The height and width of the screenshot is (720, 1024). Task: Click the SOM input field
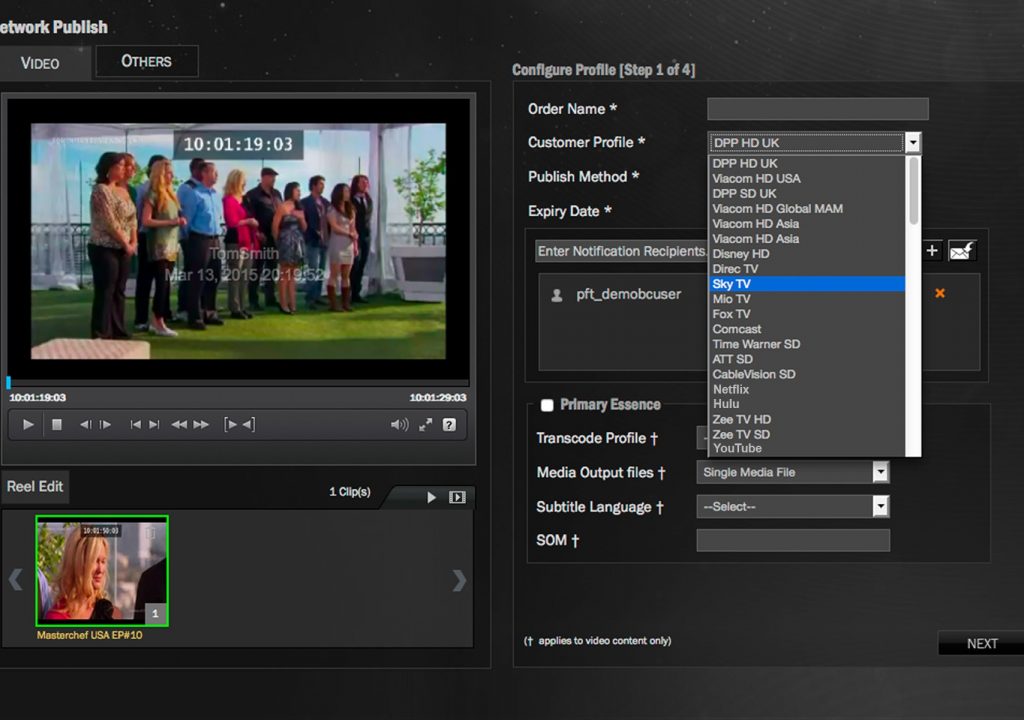point(793,540)
